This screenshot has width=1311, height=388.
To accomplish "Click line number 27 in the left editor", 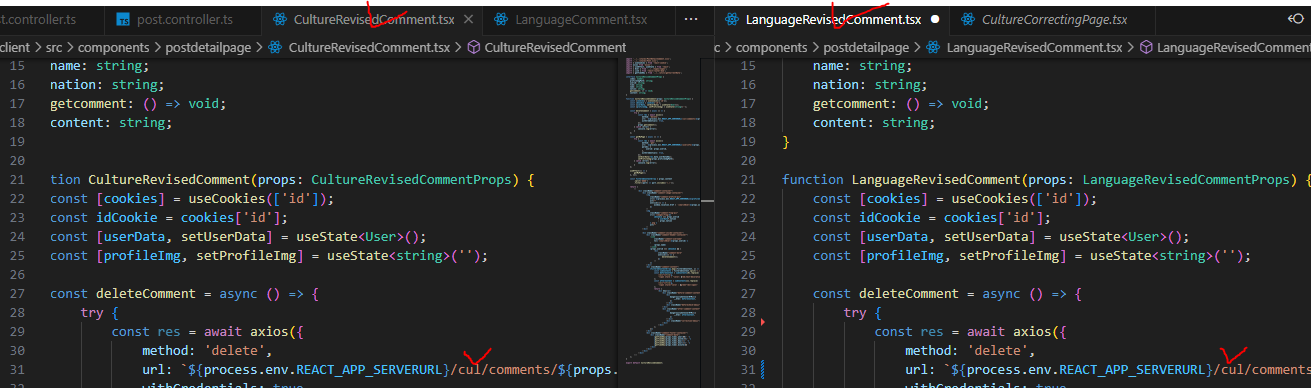I will (16, 294).
